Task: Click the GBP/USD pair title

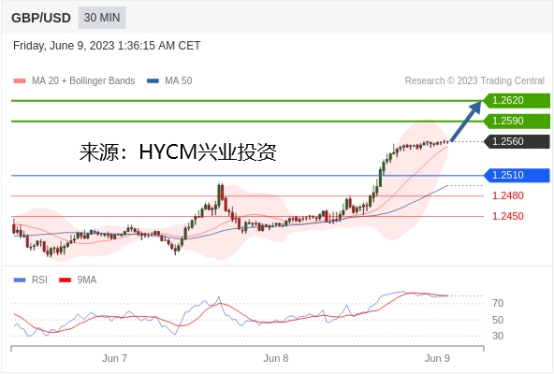Action: tap(41, 18)
